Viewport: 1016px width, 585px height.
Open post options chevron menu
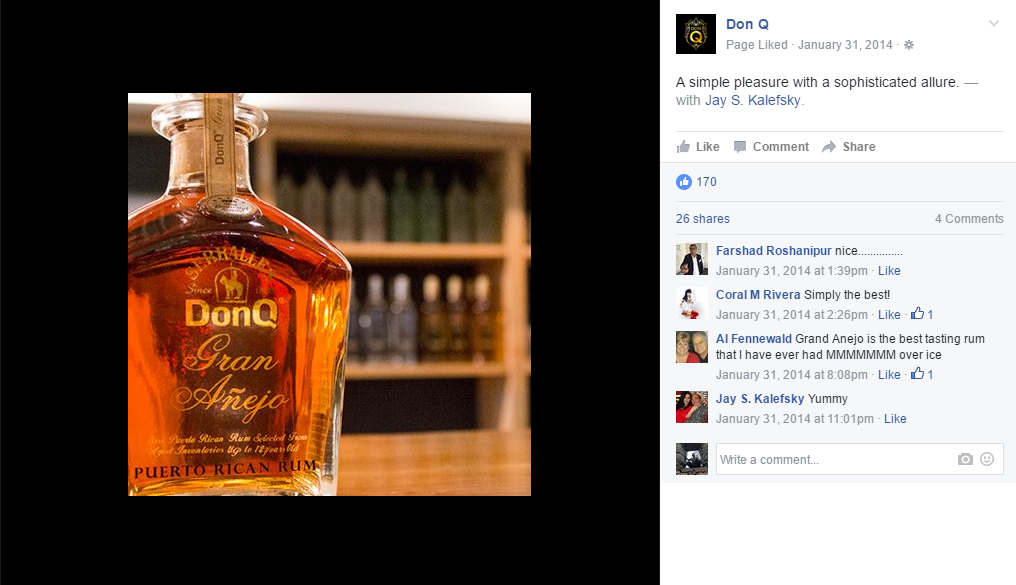point(994,24)
